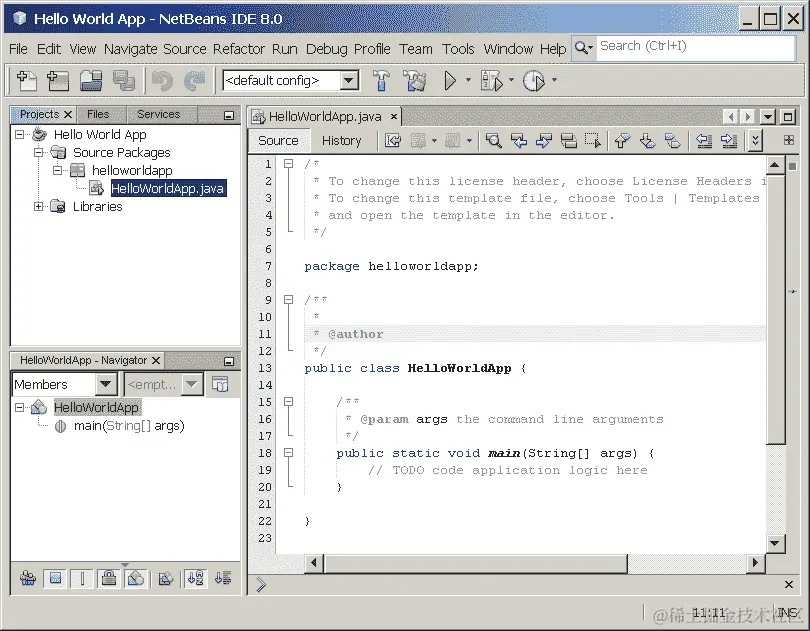Click the collapse fold marker next to main method
810x631 pixels.
pyautogui.click(x=288, y=452)
